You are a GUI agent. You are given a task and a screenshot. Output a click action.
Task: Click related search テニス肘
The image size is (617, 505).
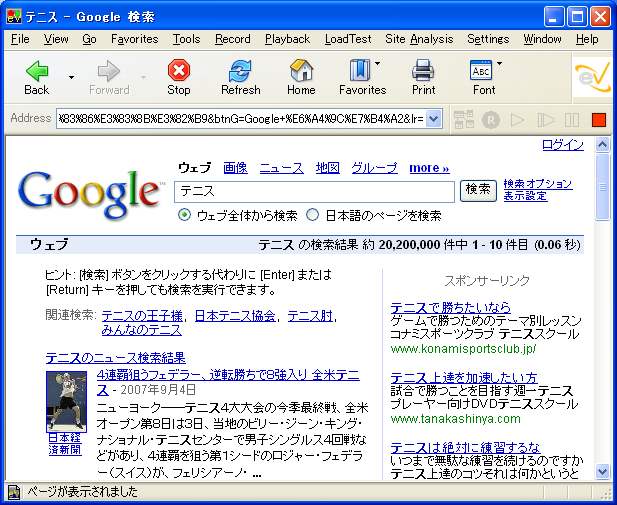(310, 316)
